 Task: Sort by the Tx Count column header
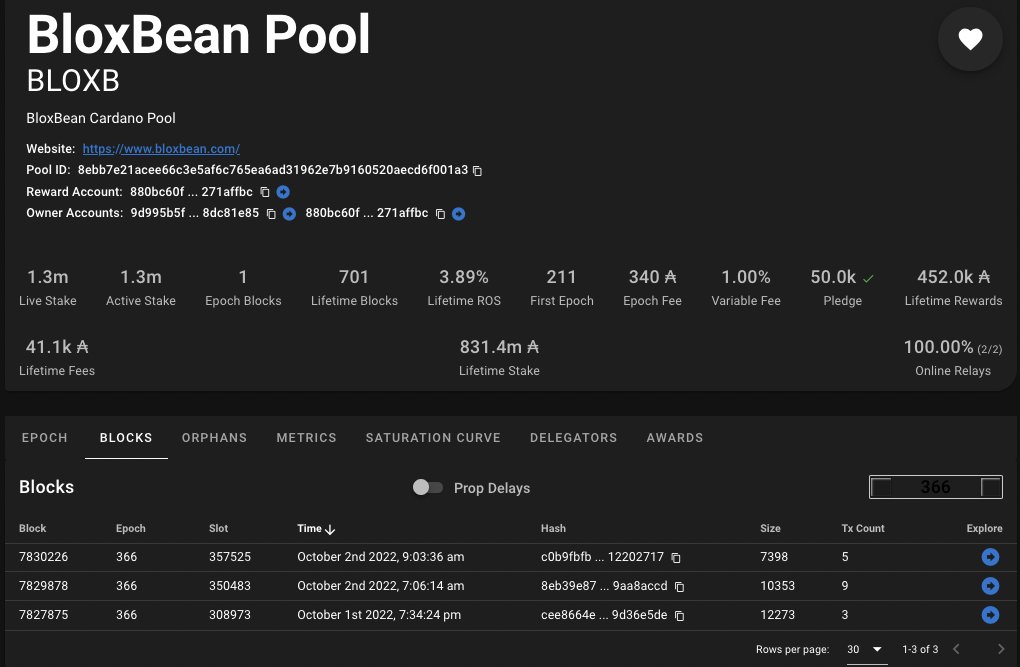click(863, 528)
